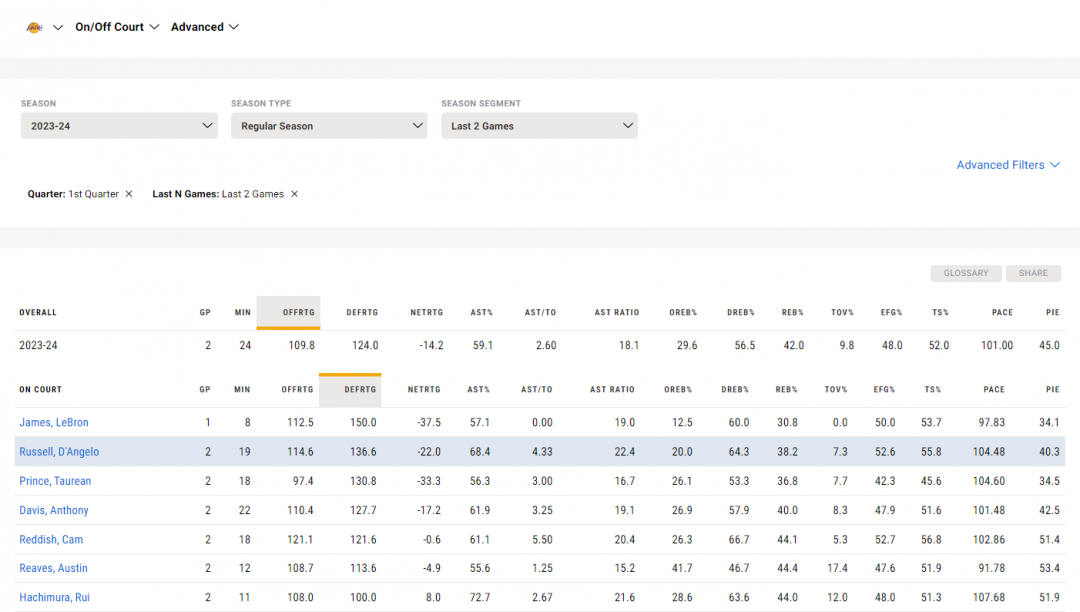
Task: Sort Overall table by EFG% column
Action: click(x=891, y=313)
